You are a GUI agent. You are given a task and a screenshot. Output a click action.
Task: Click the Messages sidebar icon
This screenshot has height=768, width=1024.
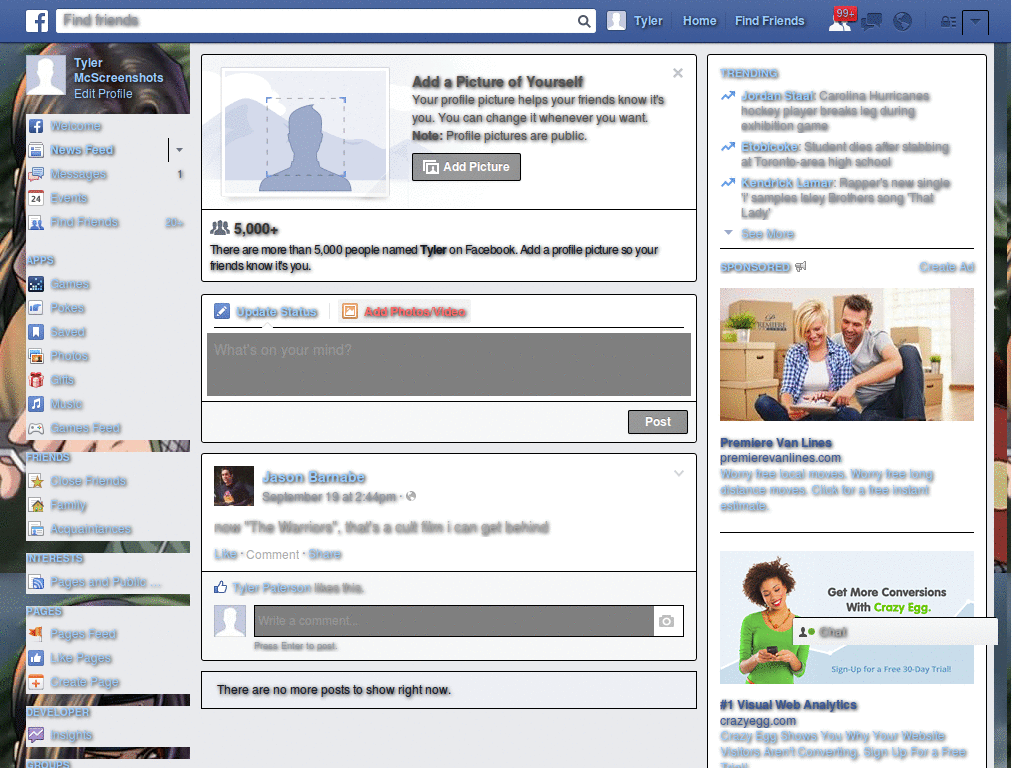click(36, 174)
